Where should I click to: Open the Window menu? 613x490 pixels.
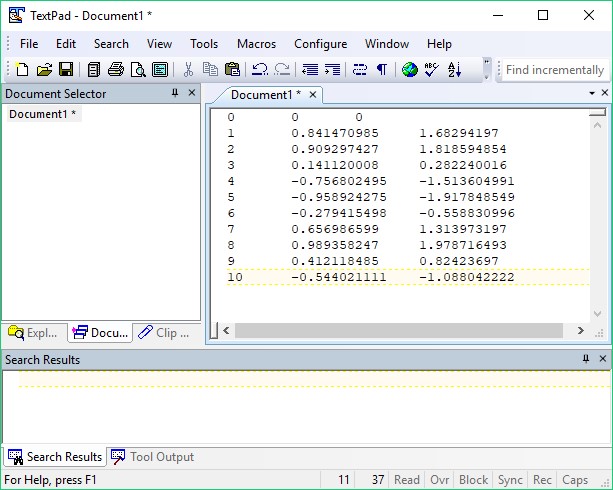[x=387, y=44]
